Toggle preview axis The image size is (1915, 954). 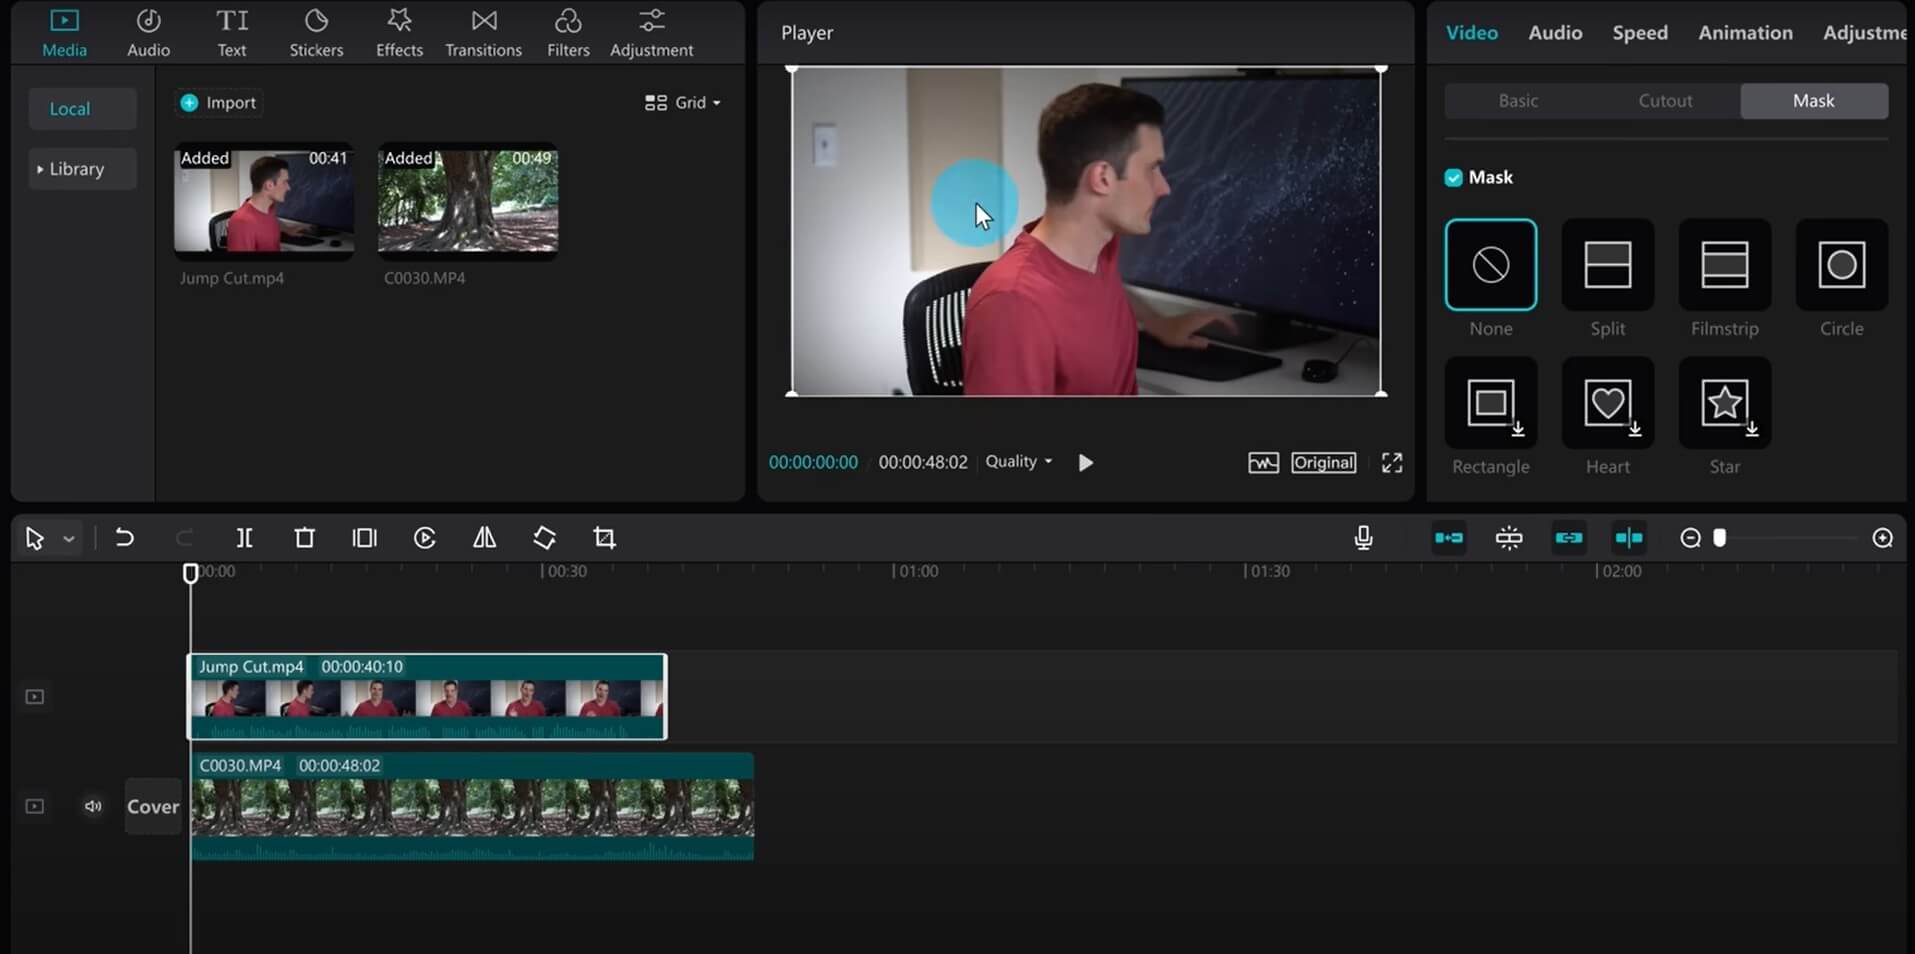click(x=1629, y=538)
